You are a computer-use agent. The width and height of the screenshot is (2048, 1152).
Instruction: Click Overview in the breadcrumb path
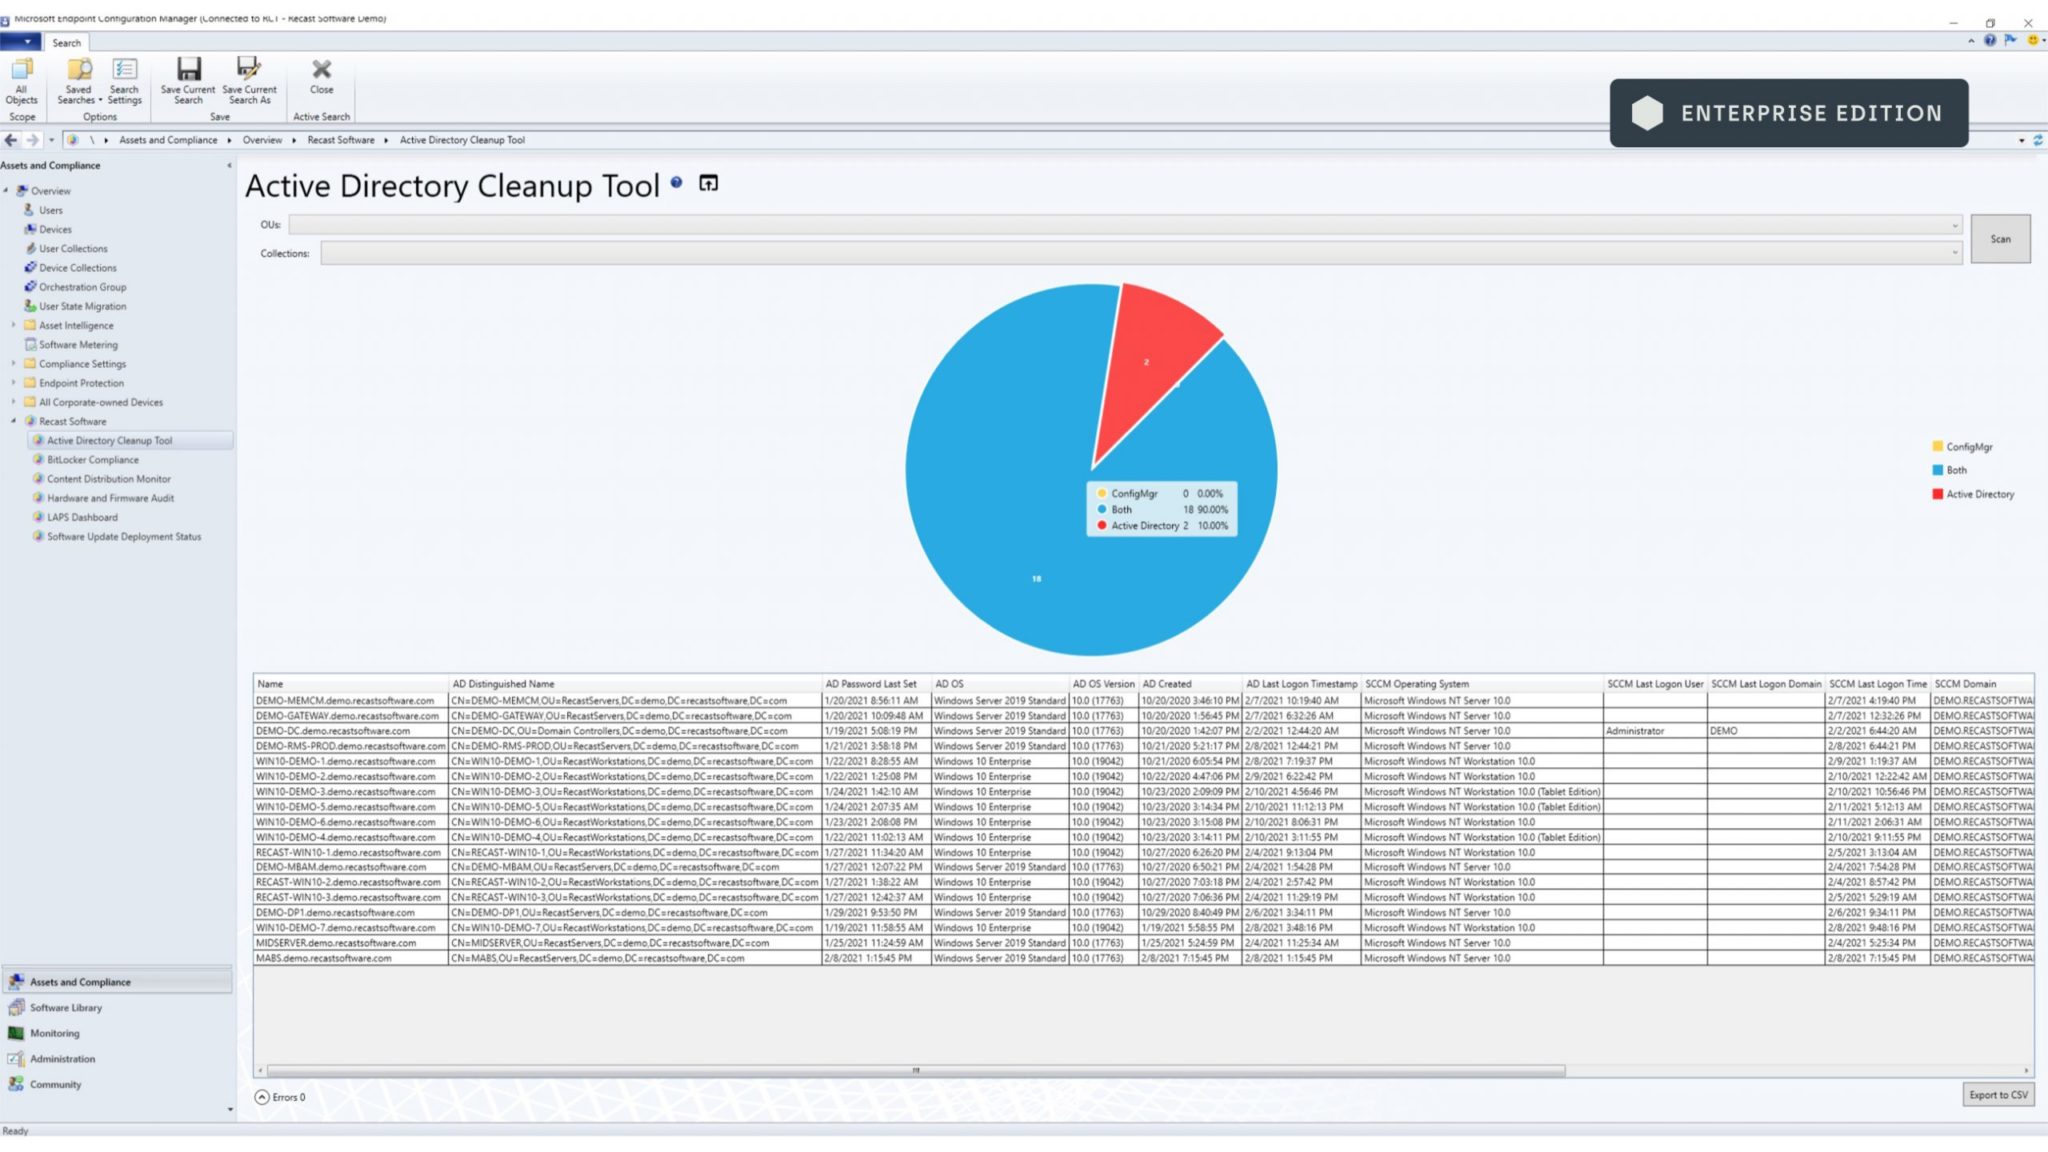pyautogui.click(x=262, y=140)
